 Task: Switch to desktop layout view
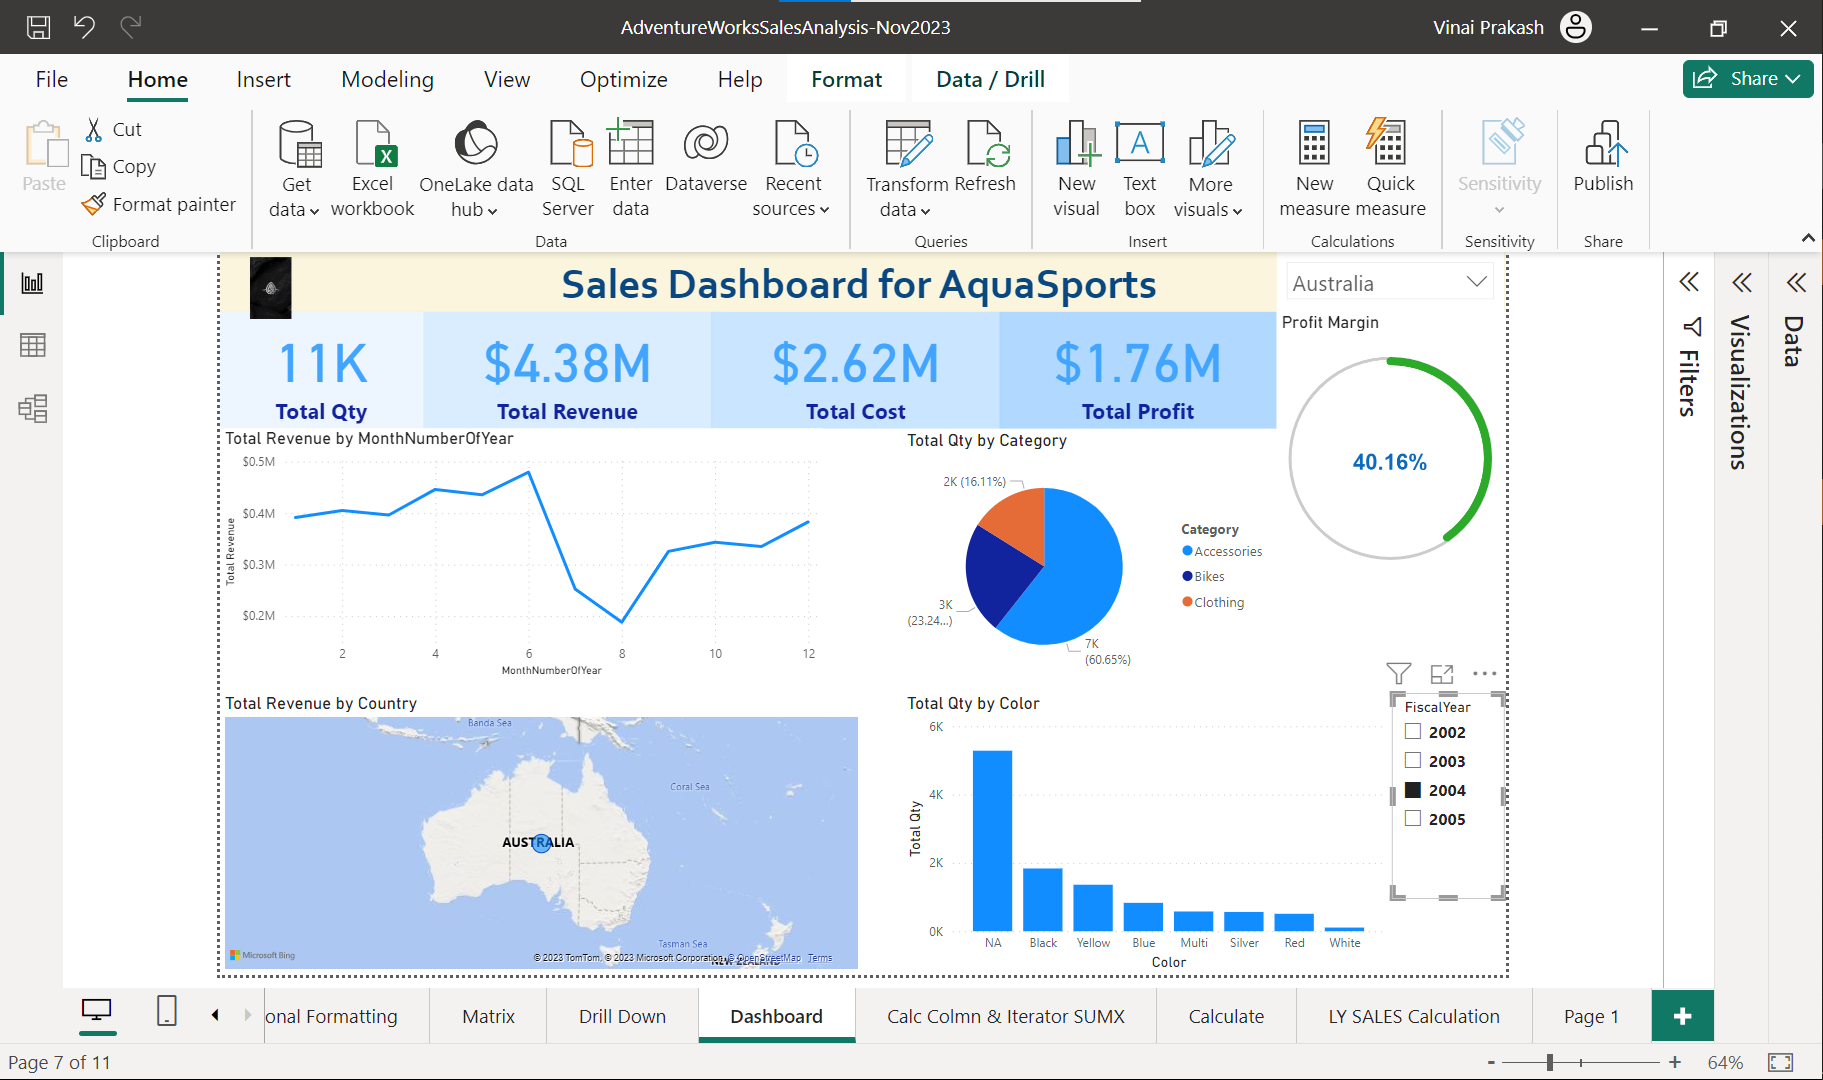(96, 1011)
